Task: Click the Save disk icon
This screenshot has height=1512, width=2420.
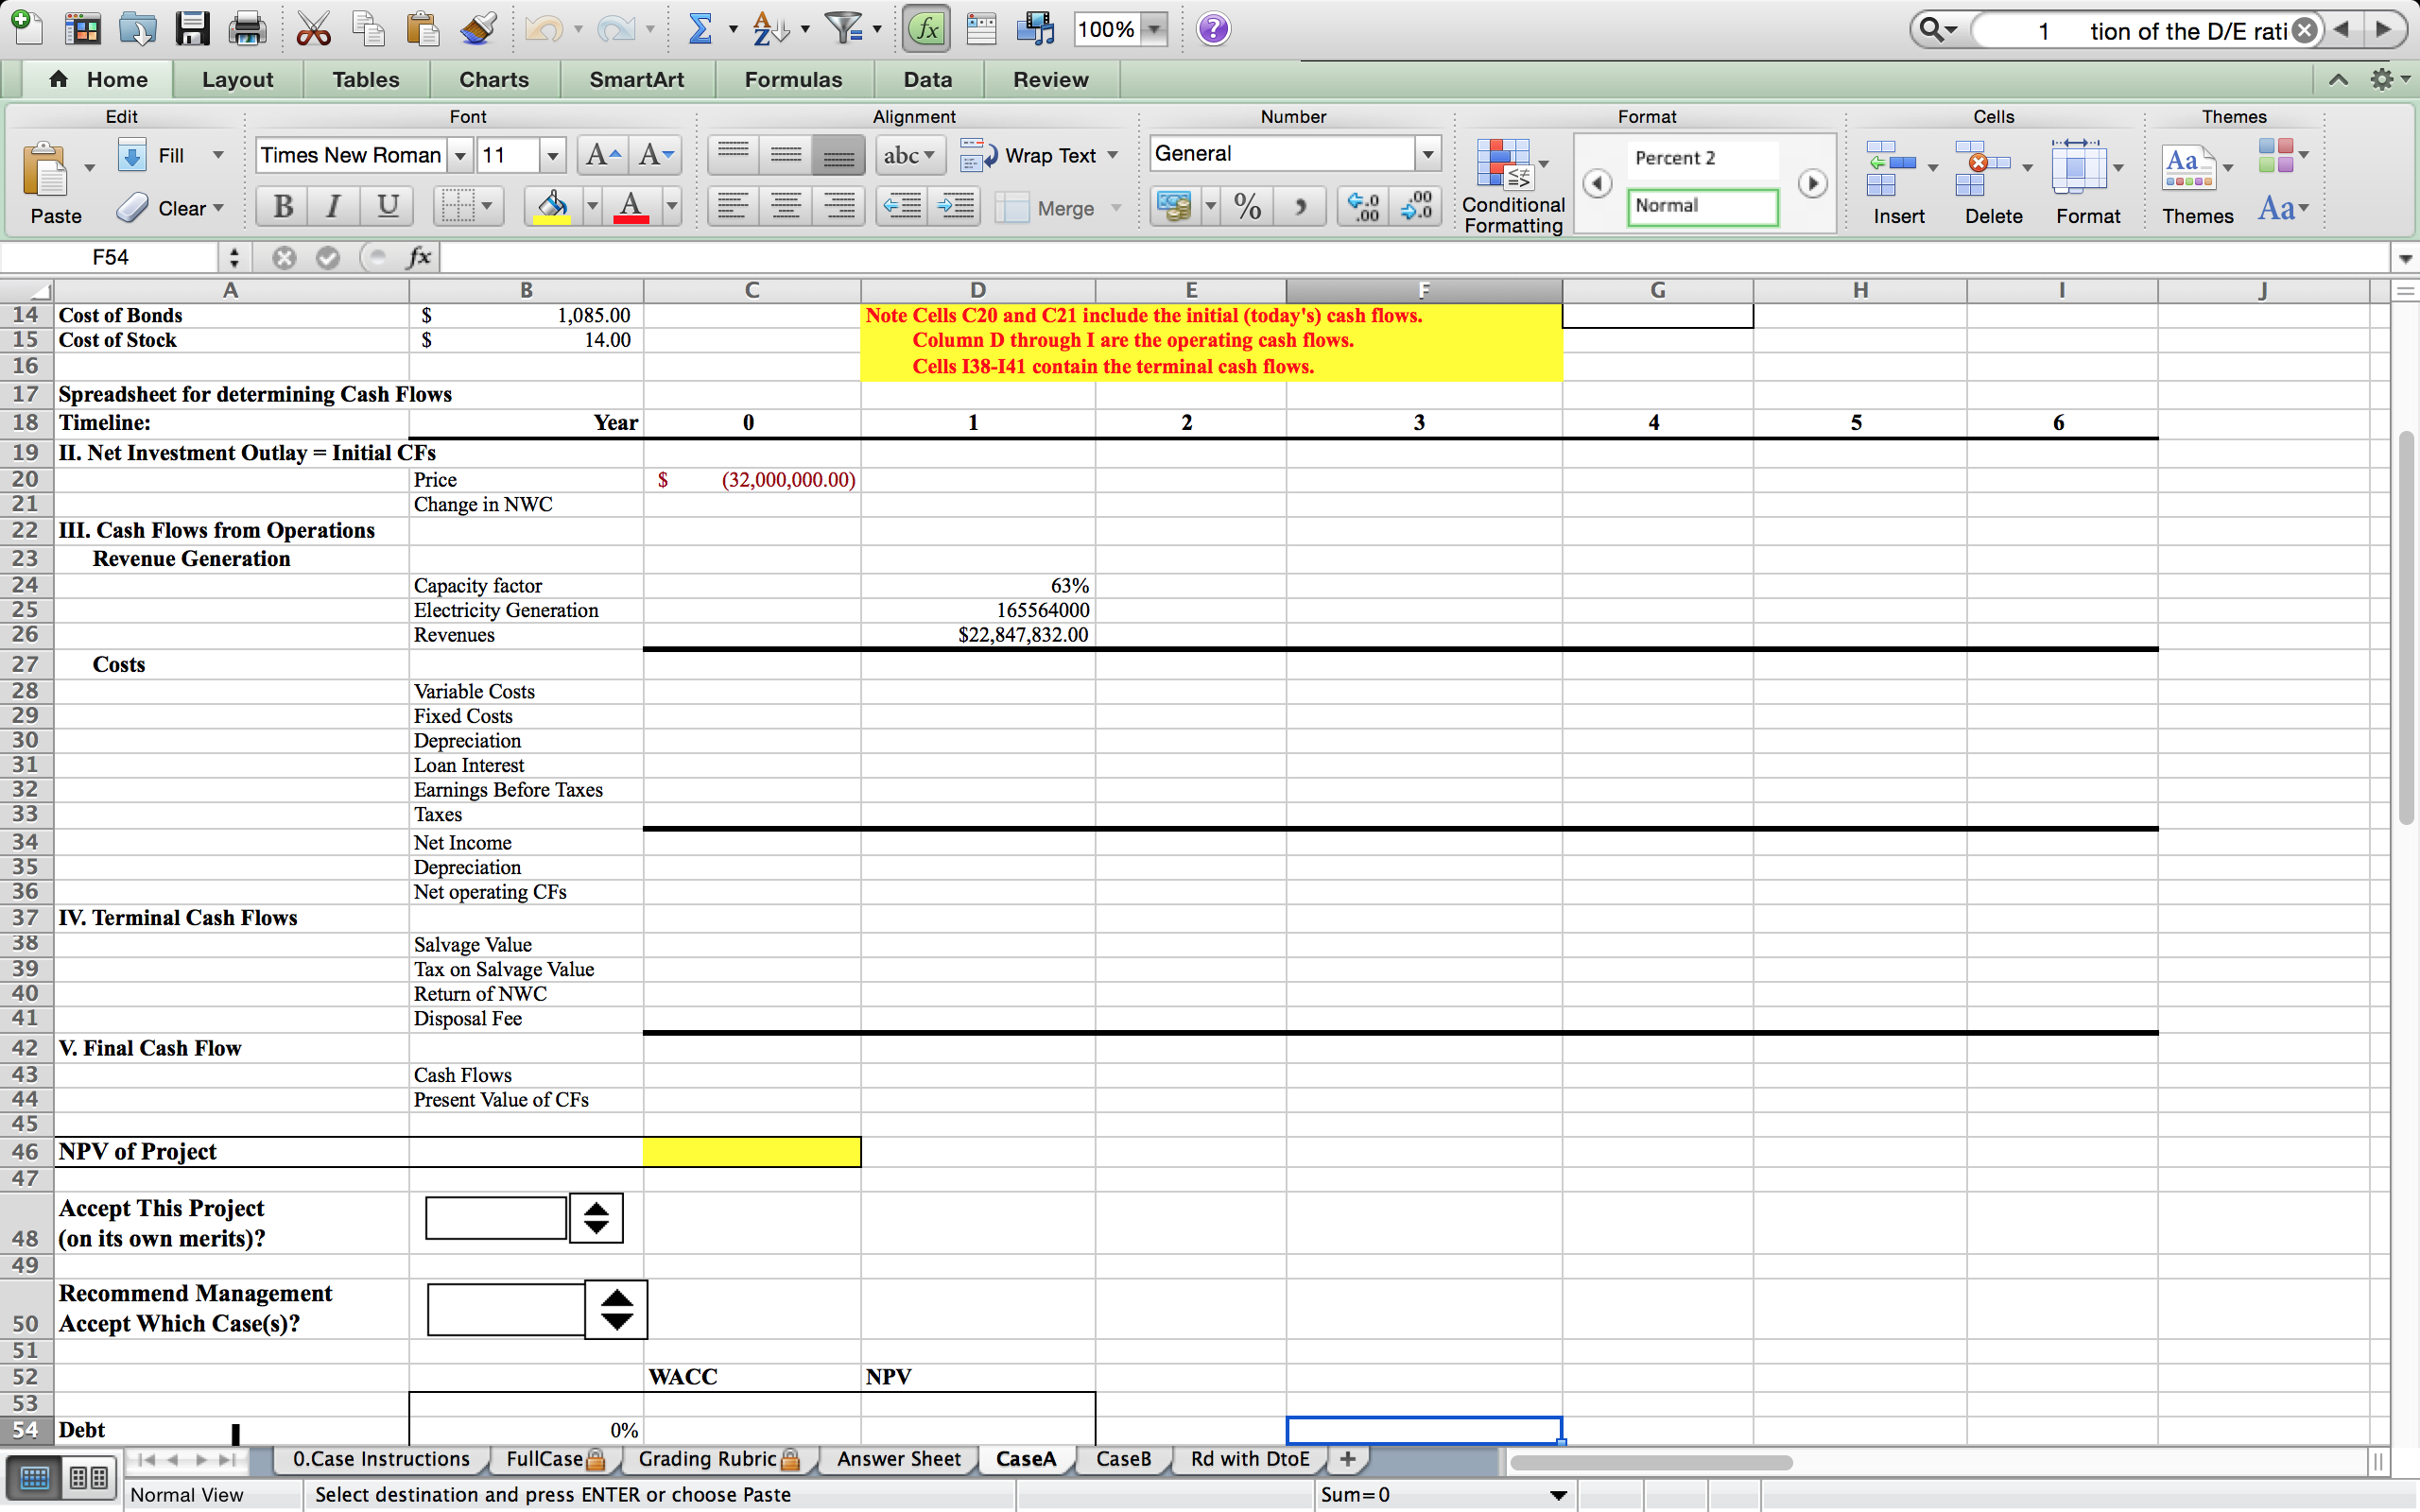Action: (x=192, y=29)
